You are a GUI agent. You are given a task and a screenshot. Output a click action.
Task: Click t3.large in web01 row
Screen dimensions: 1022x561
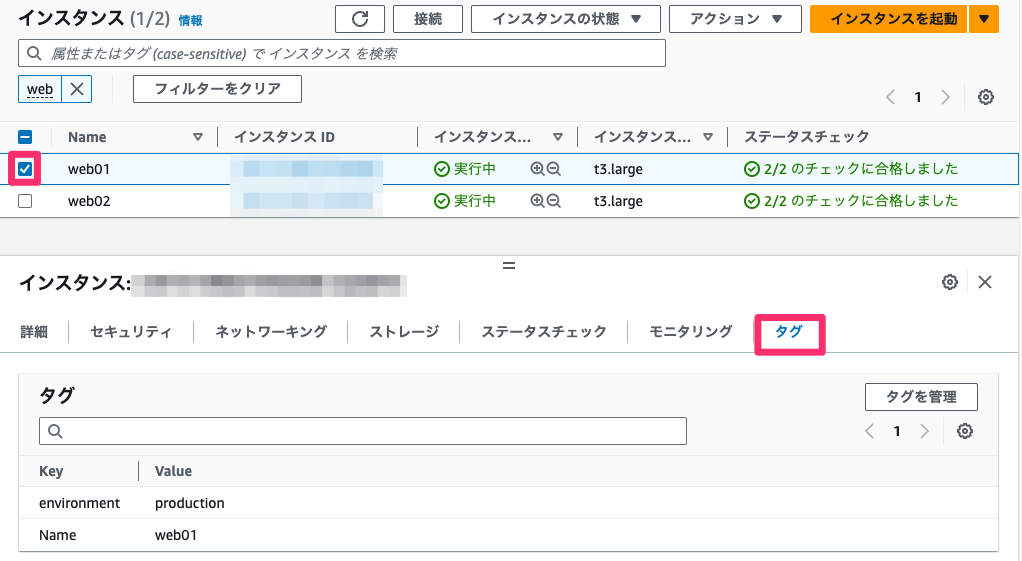tap(618, 169)
